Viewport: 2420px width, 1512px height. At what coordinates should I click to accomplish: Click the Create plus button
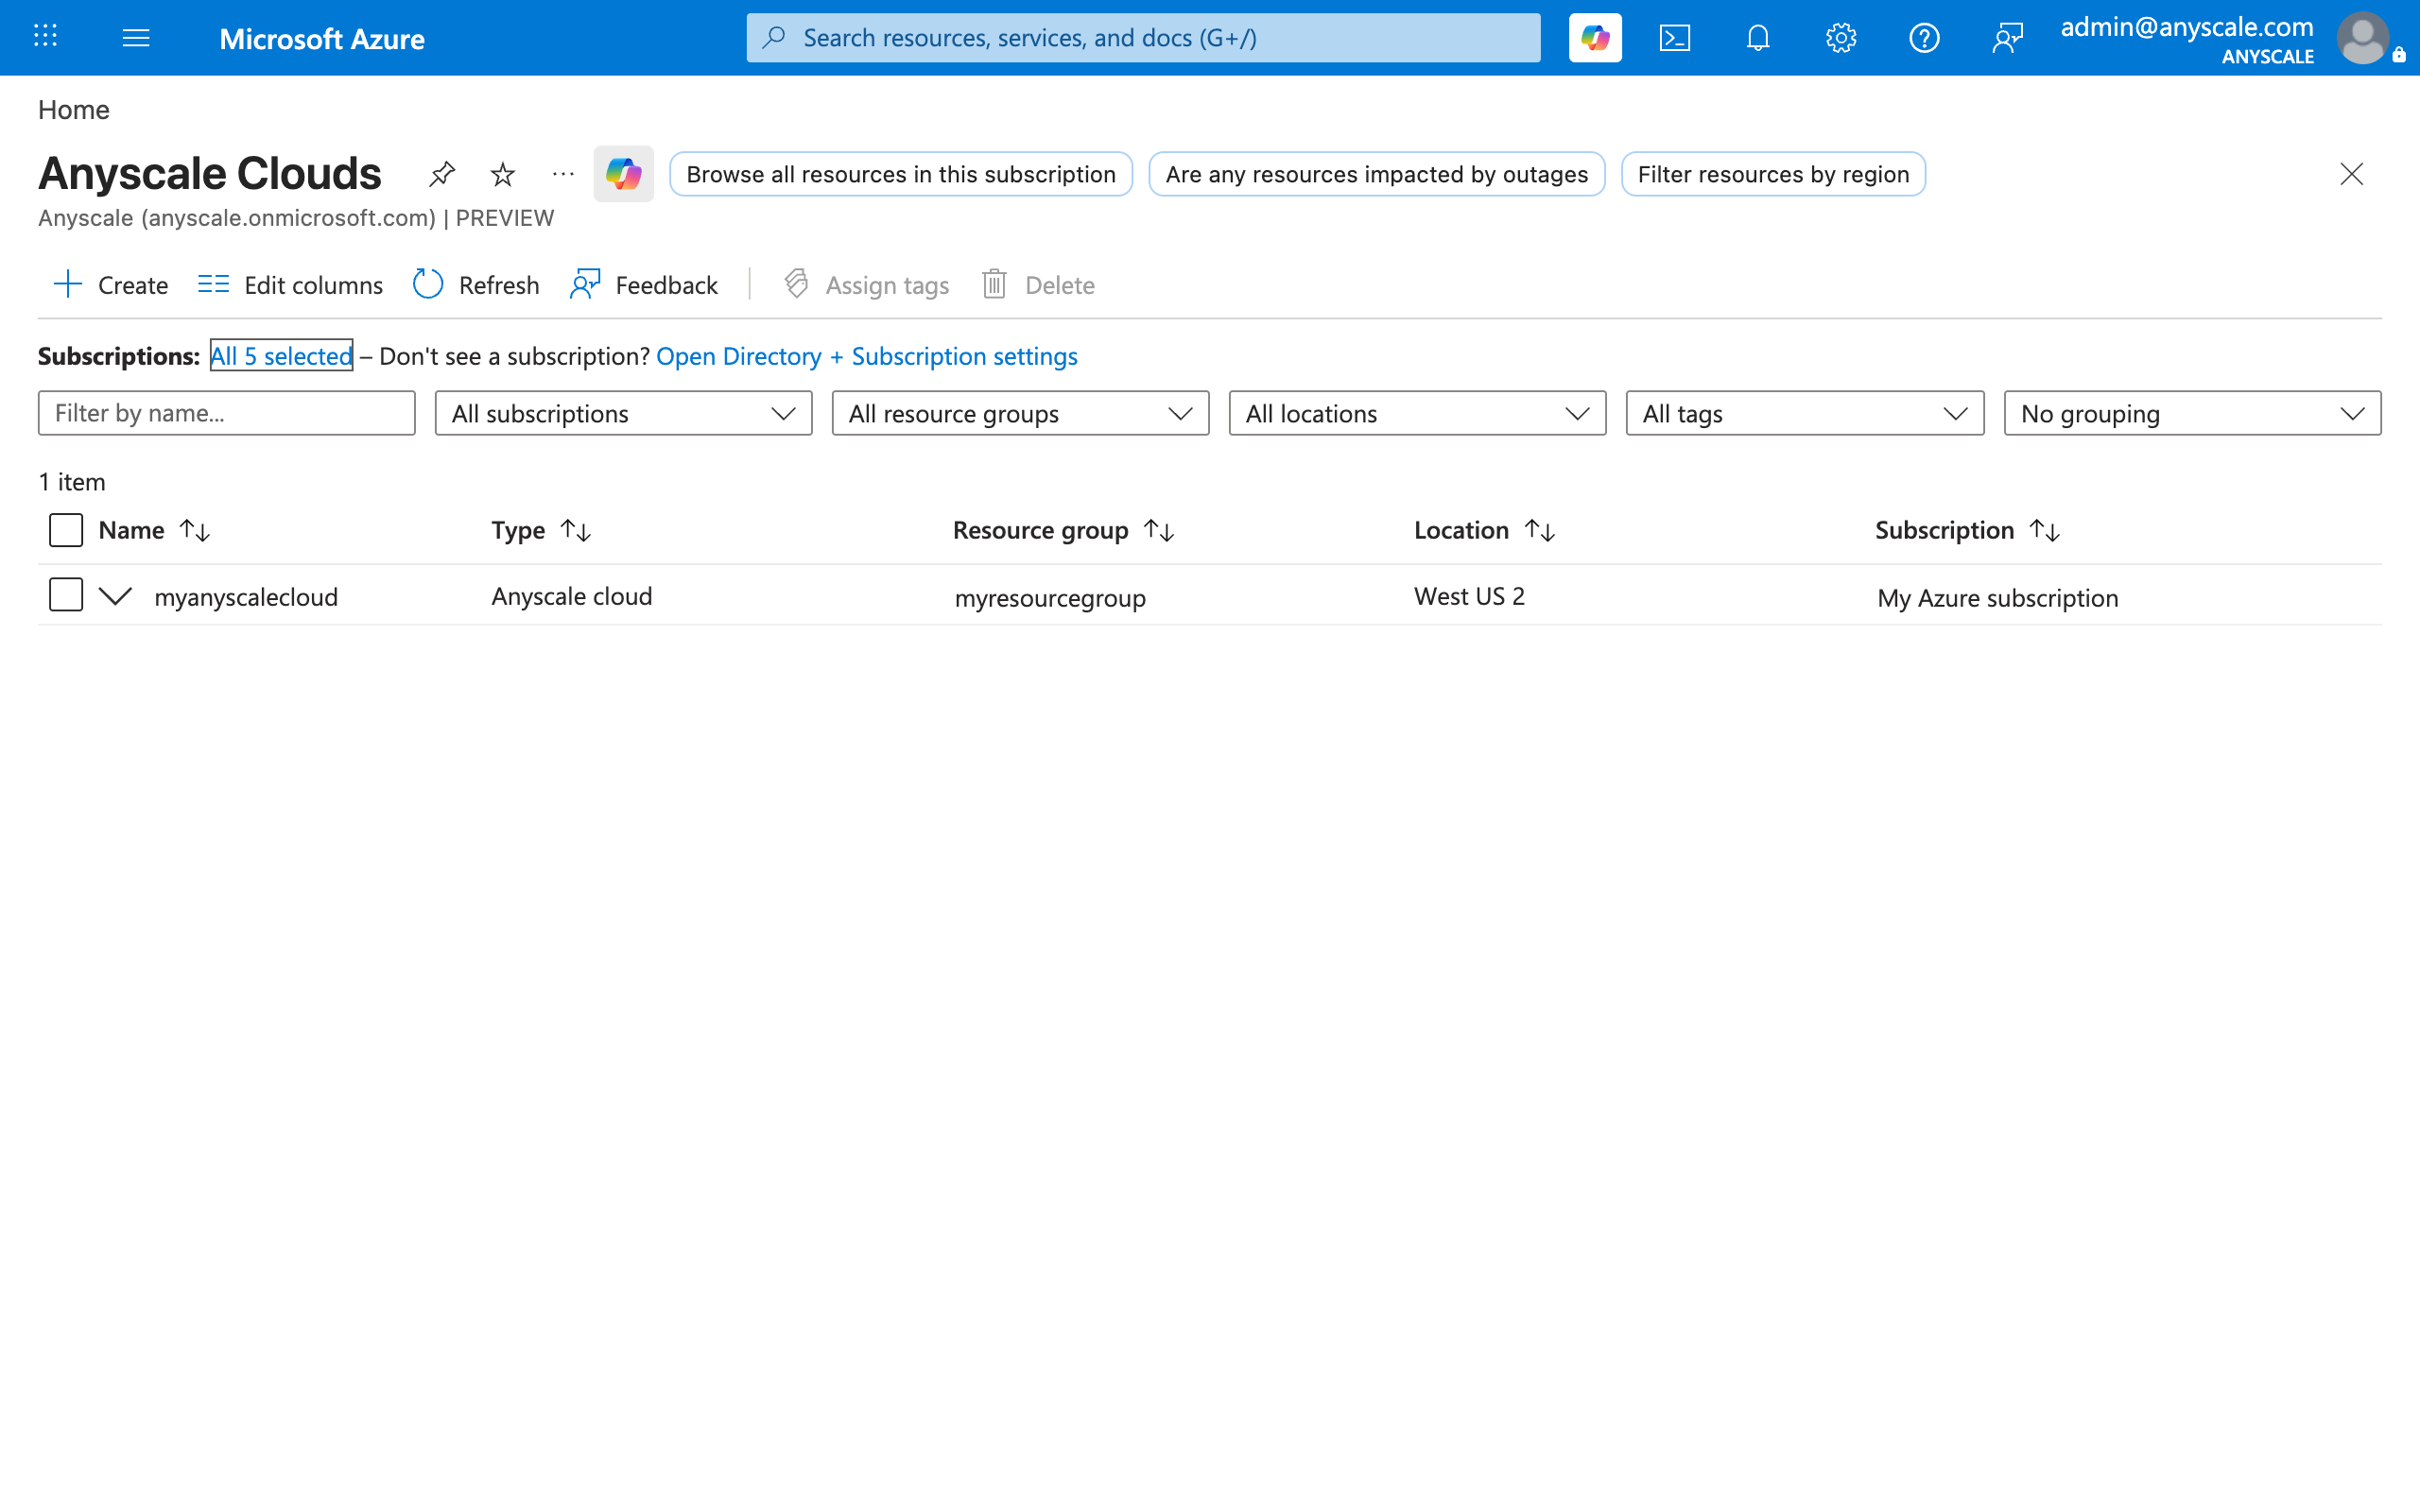(x=110, y=285)
